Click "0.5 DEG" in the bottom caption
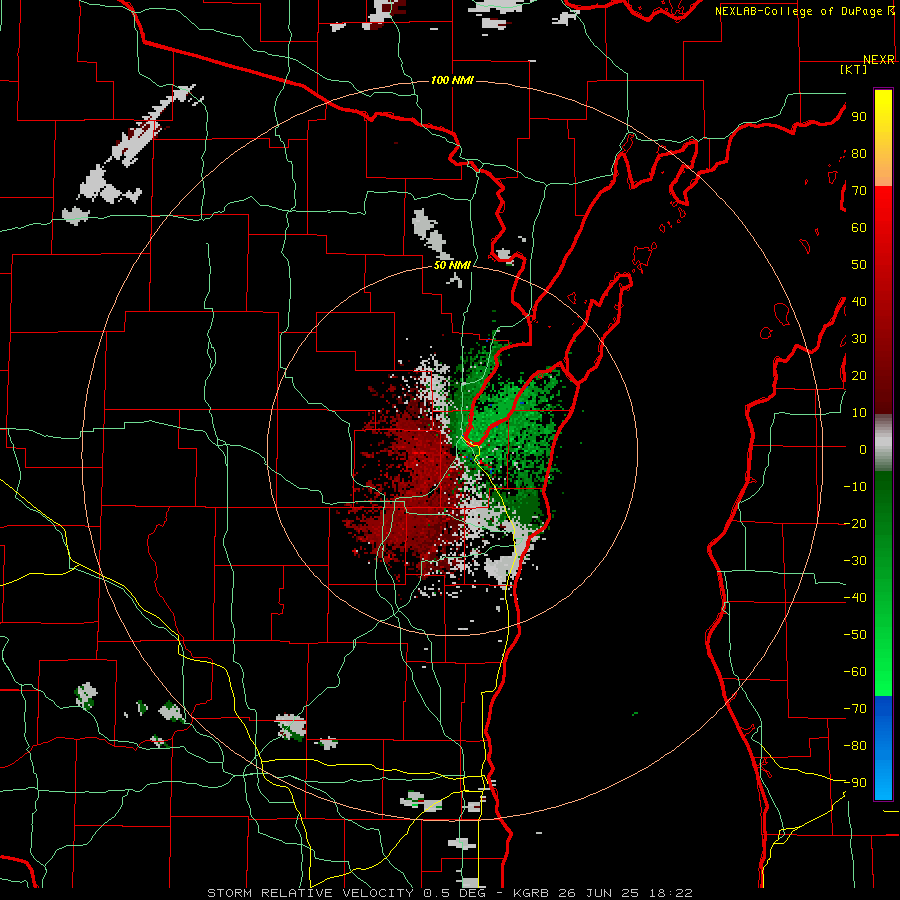 (457, 893)
